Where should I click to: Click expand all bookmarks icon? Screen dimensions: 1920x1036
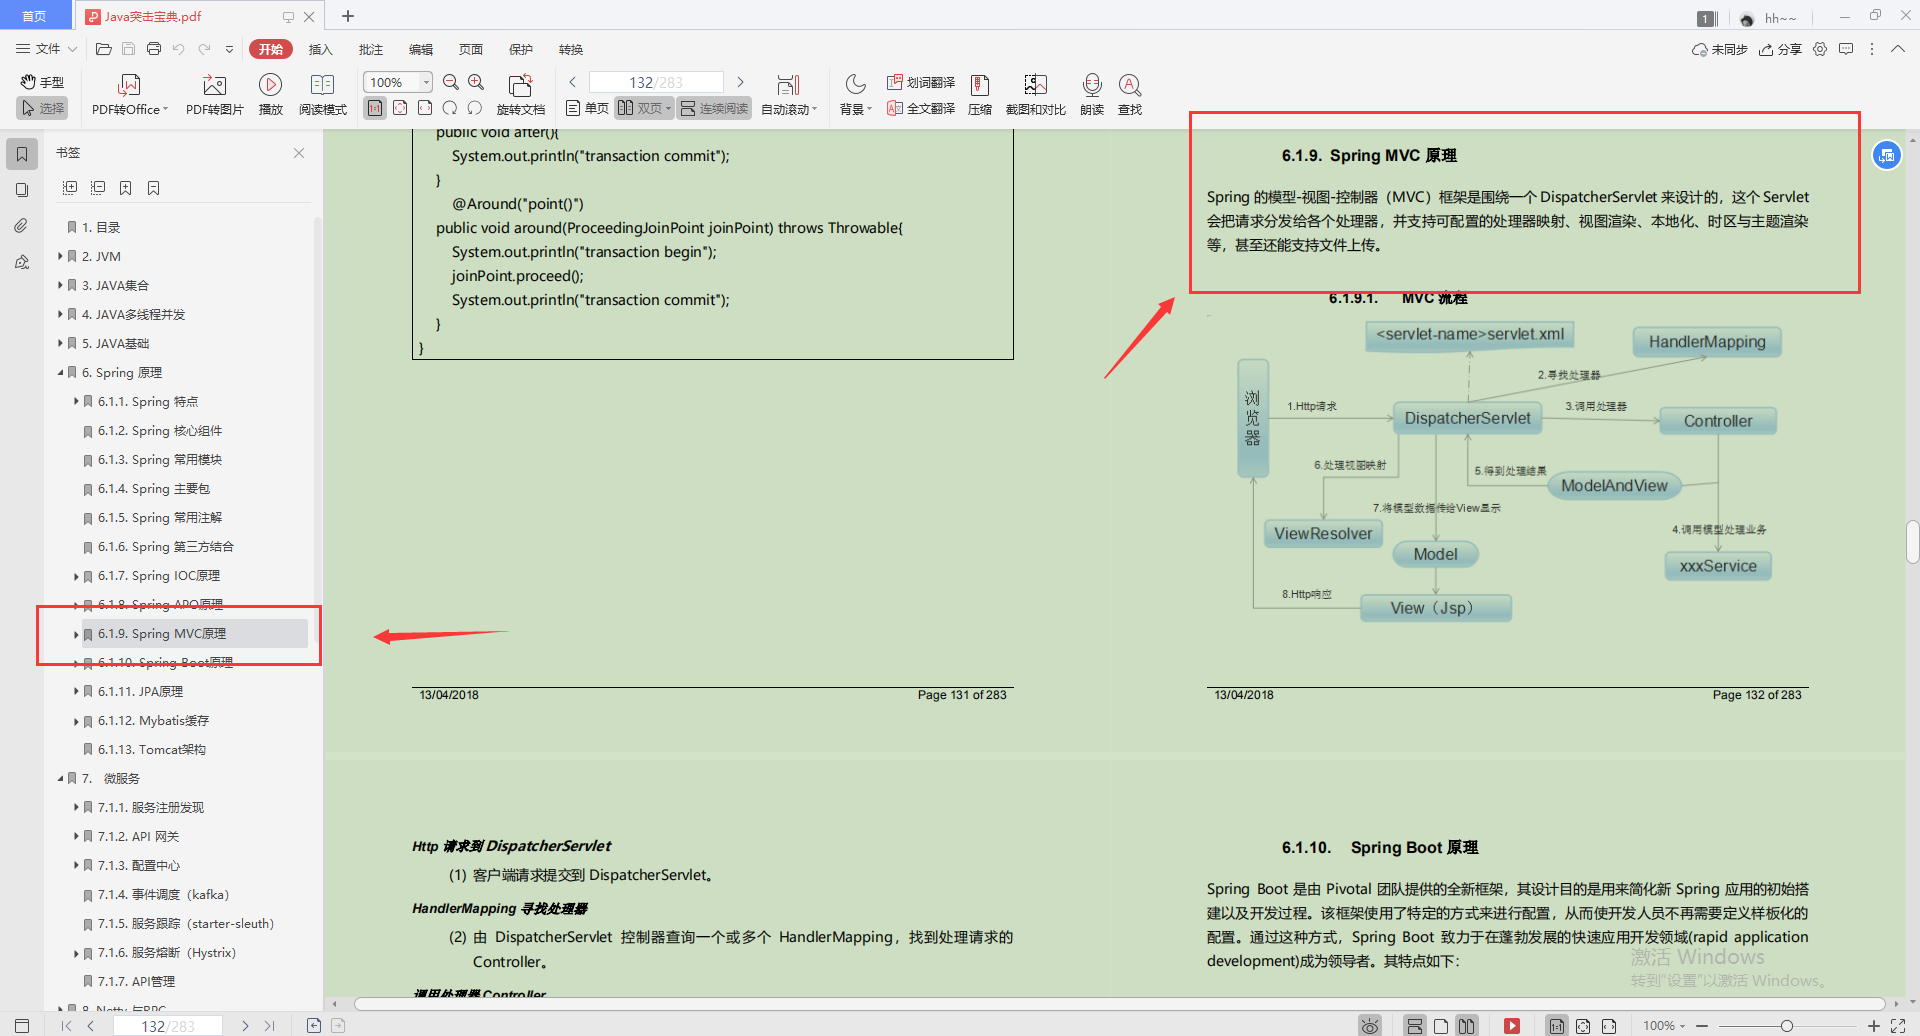tap(70, 188)
